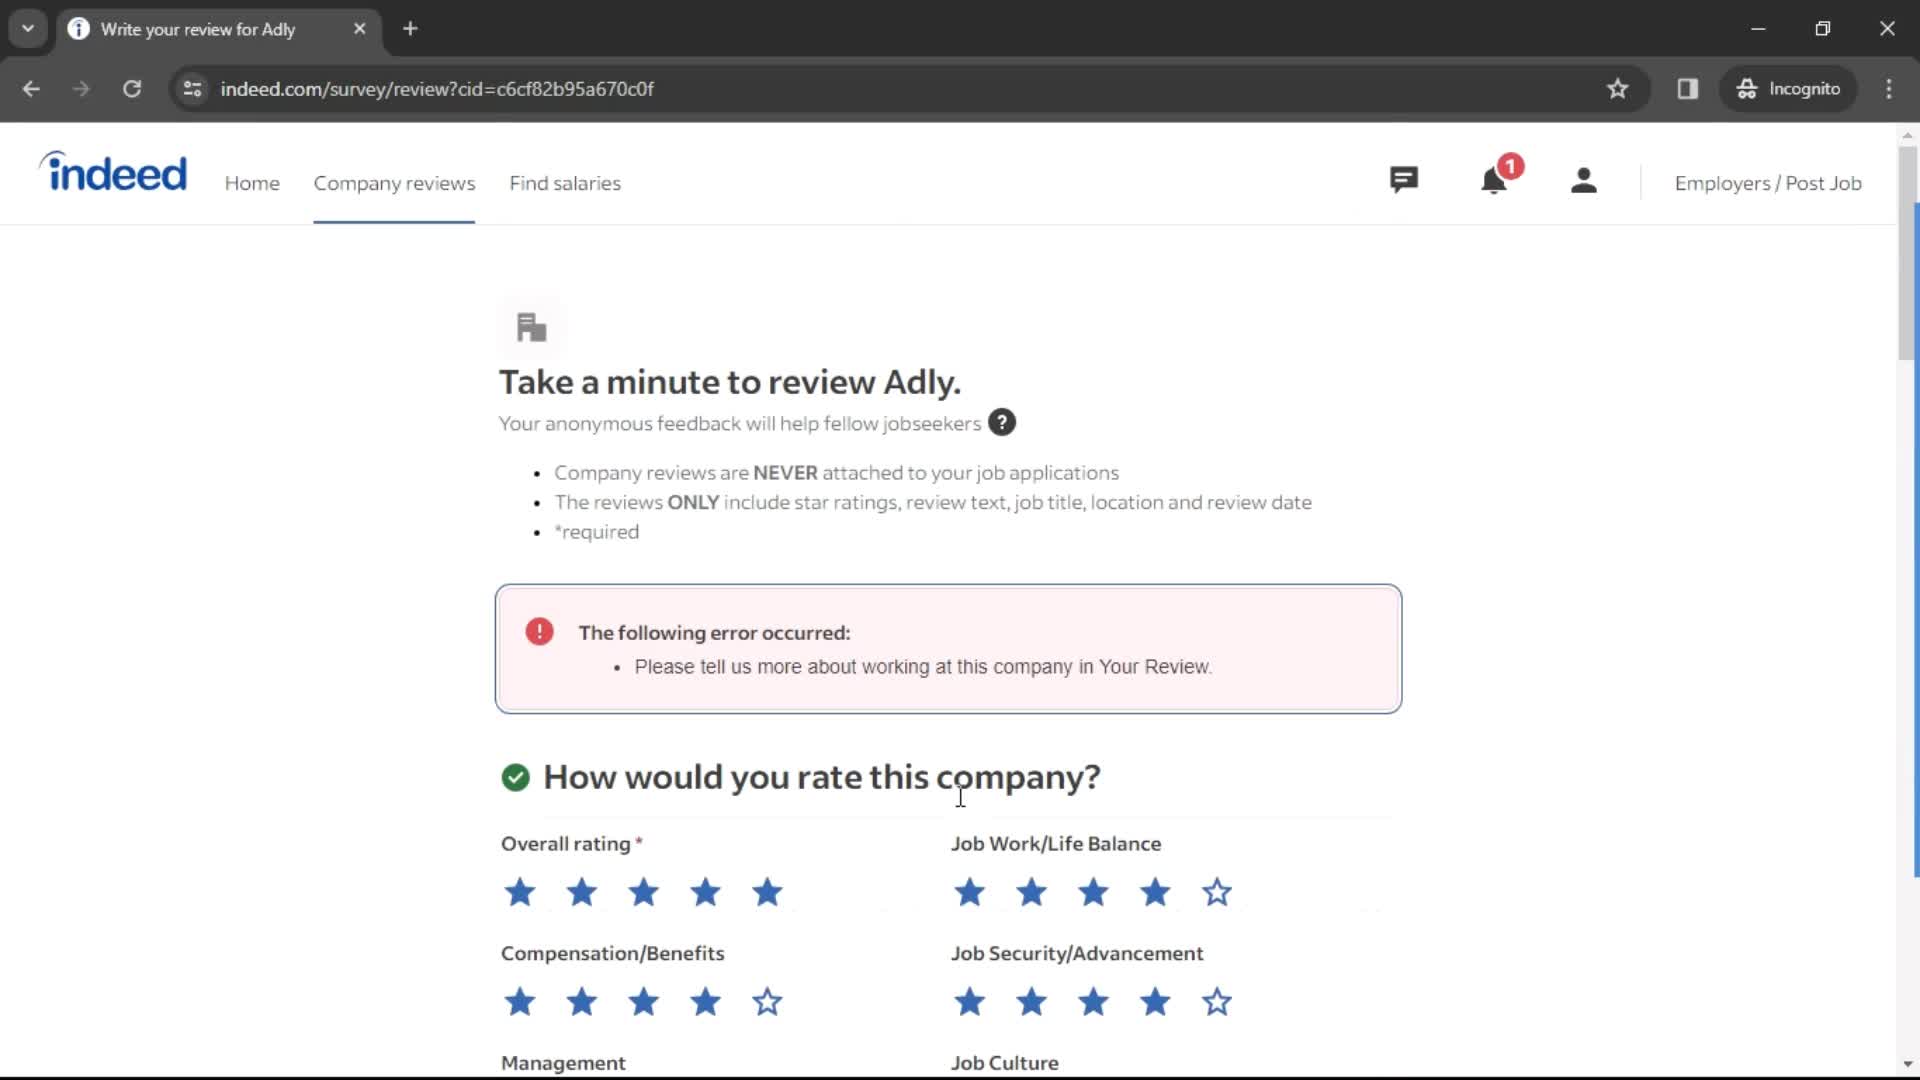Open the notifications bell icon

tap(1494, 181)
